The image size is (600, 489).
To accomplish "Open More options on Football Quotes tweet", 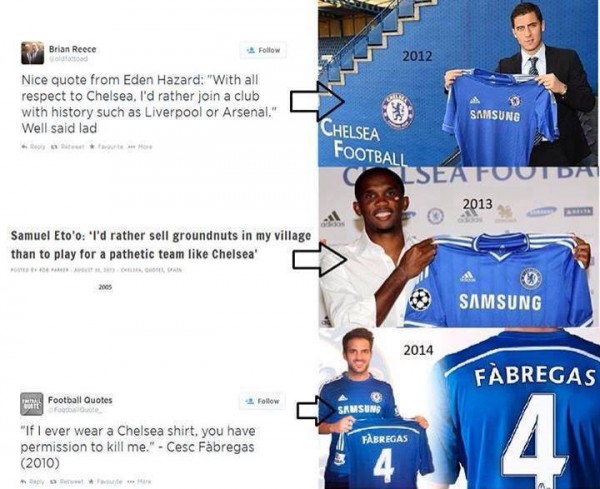I will pos(139,481).
